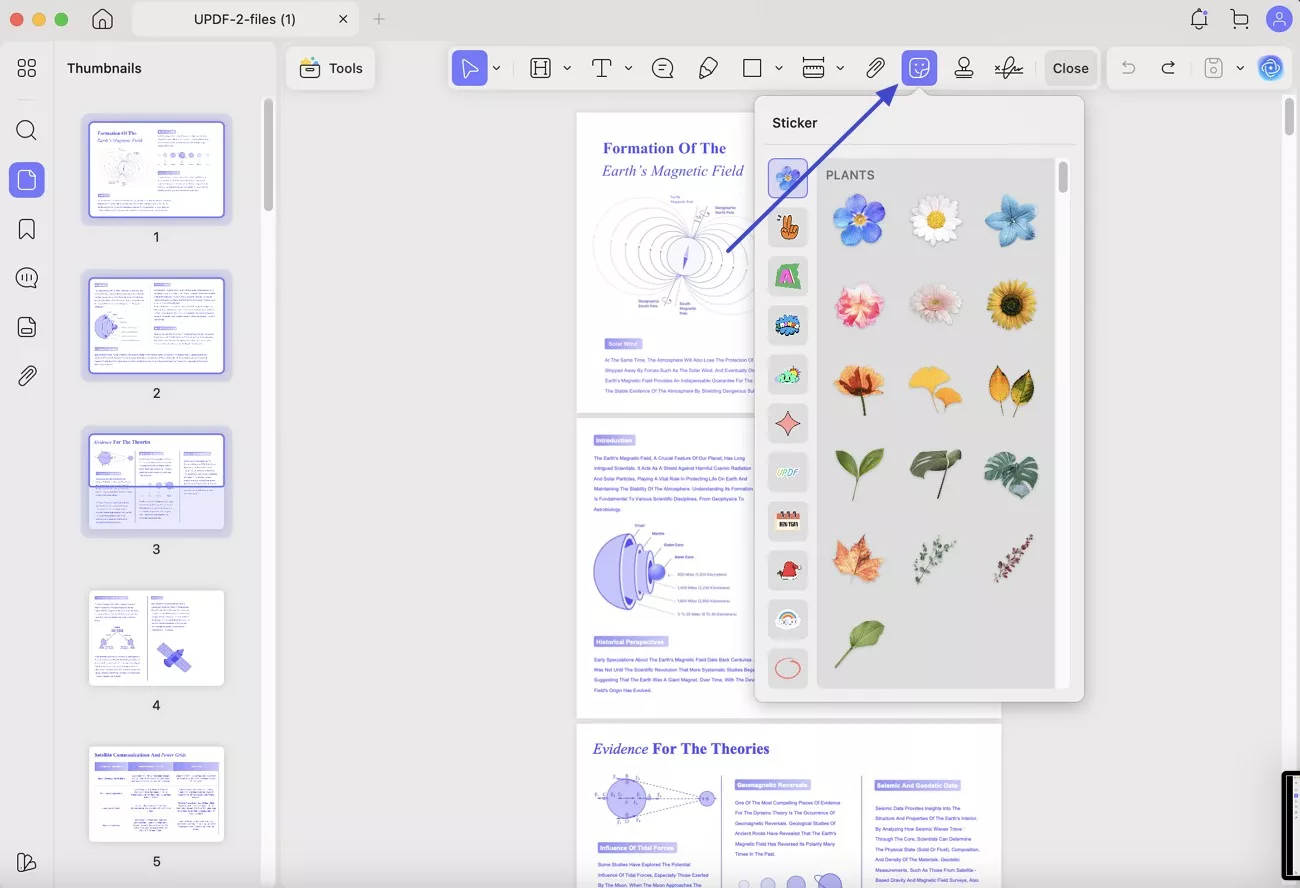Switch to the UPDF-2-files (1) tab
This screenshot has width=1300, height=888.
click(x=244, y=19)
